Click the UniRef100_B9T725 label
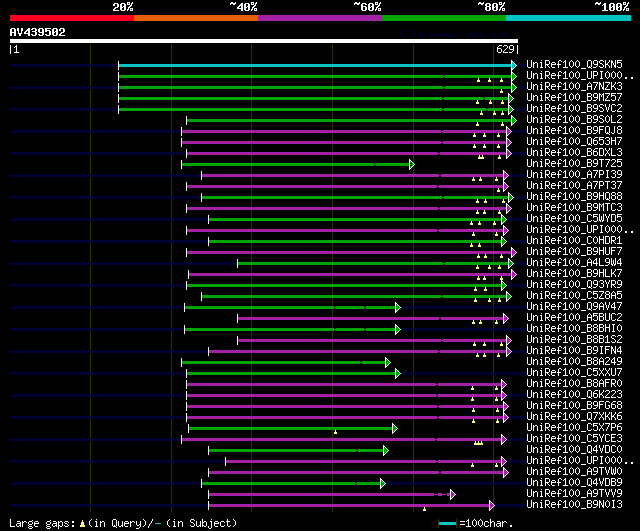 [574, 163]
